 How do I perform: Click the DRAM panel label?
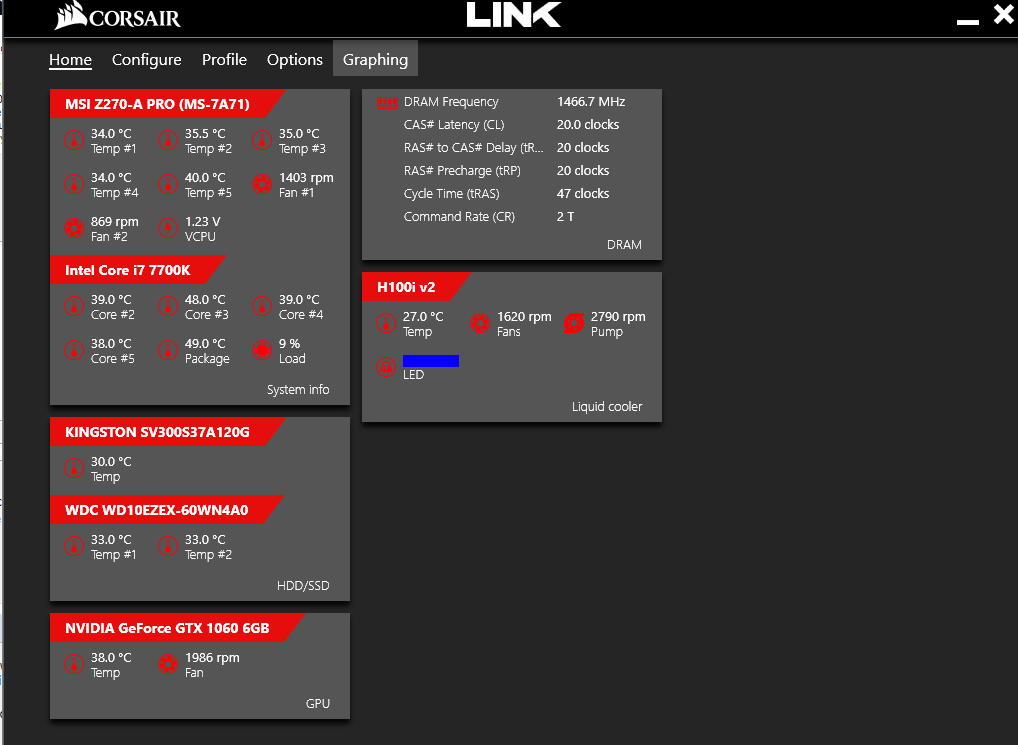625,245
